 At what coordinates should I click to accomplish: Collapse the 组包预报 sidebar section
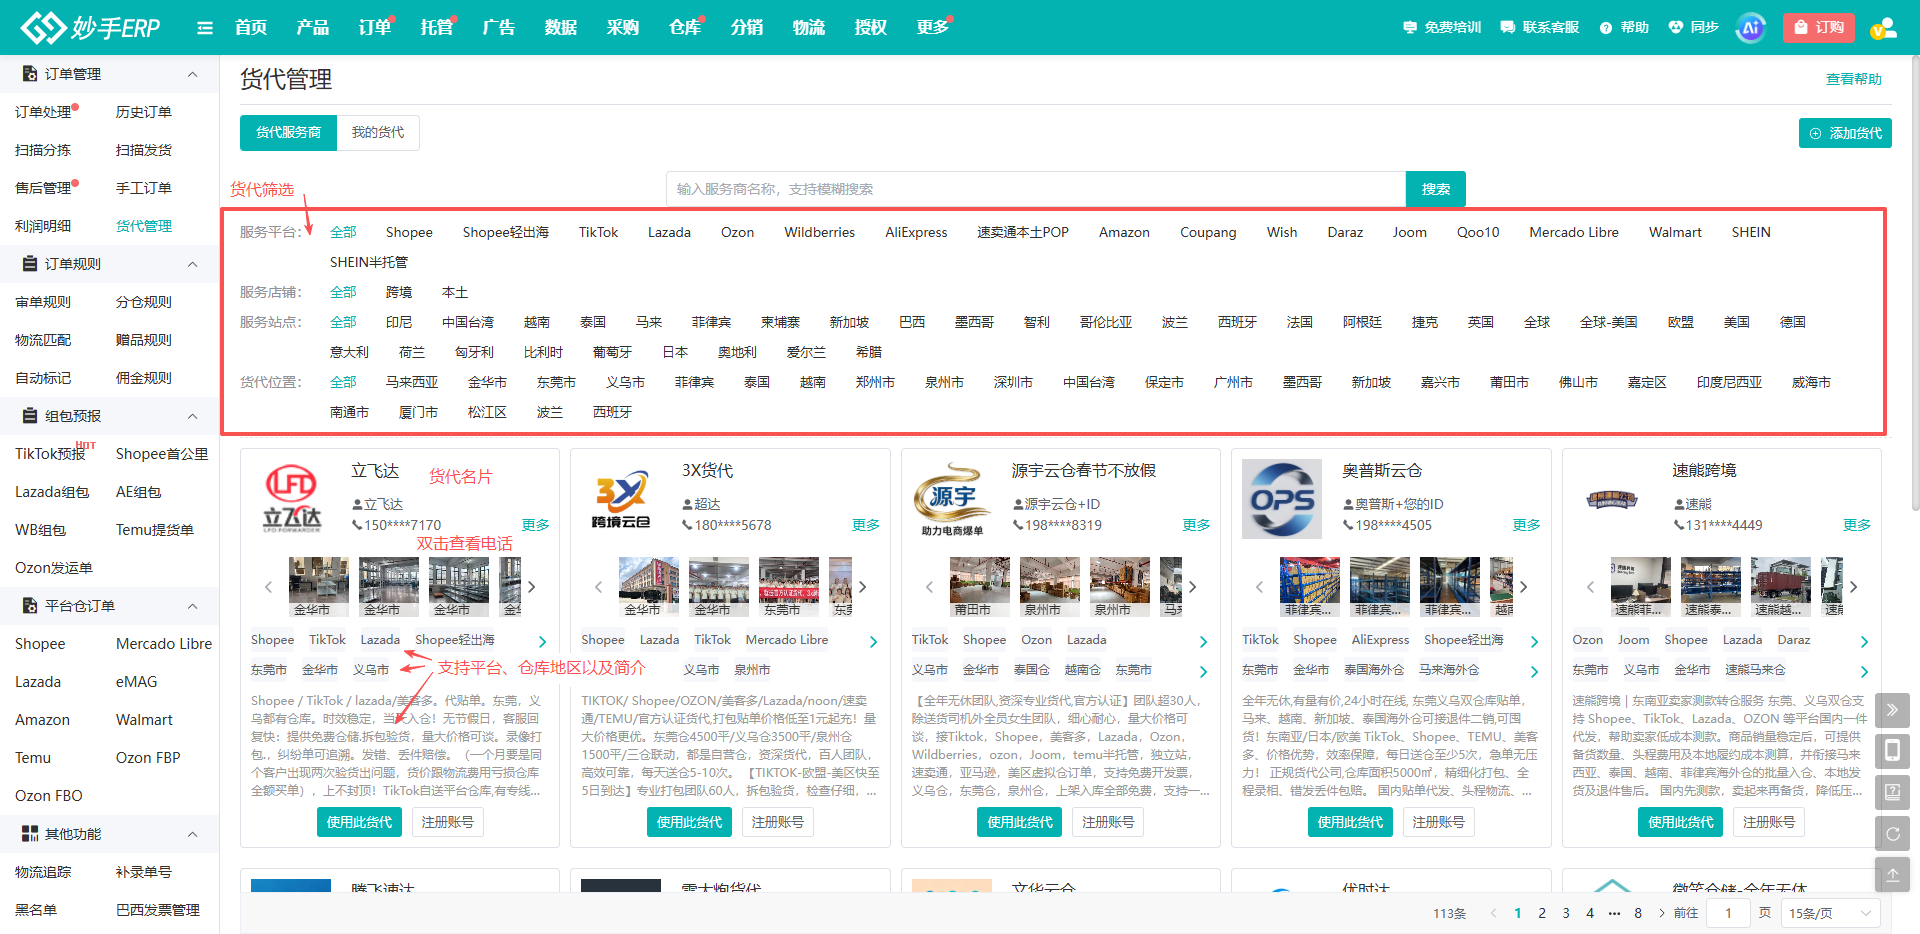193,416
